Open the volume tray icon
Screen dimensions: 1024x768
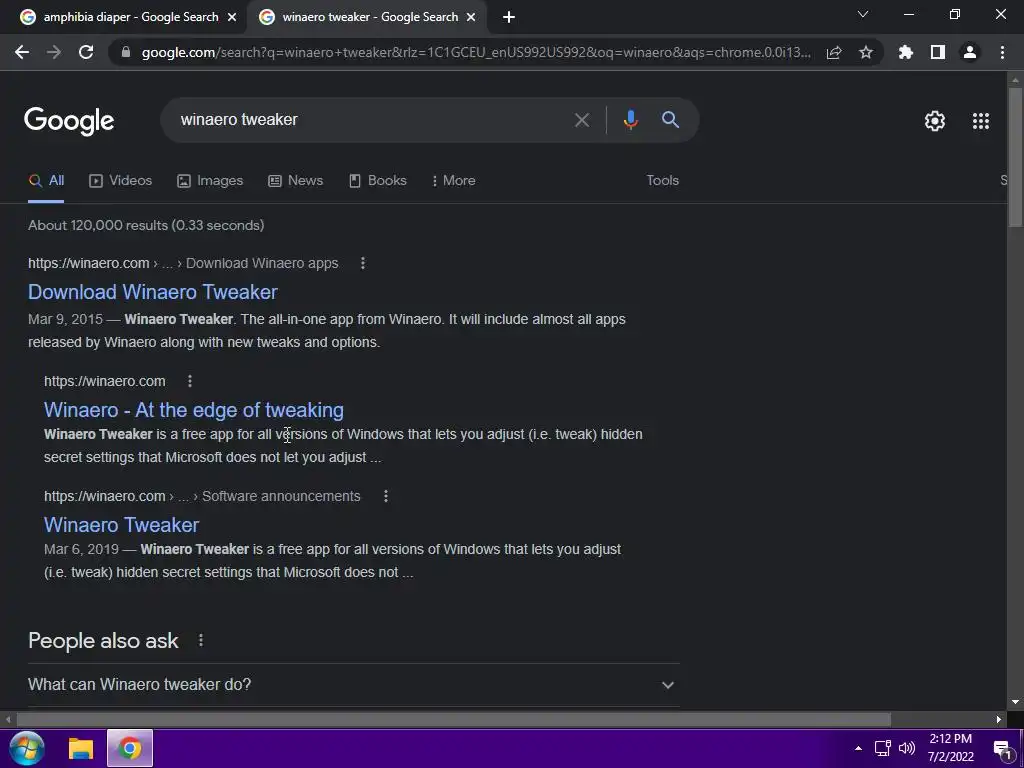907,748
